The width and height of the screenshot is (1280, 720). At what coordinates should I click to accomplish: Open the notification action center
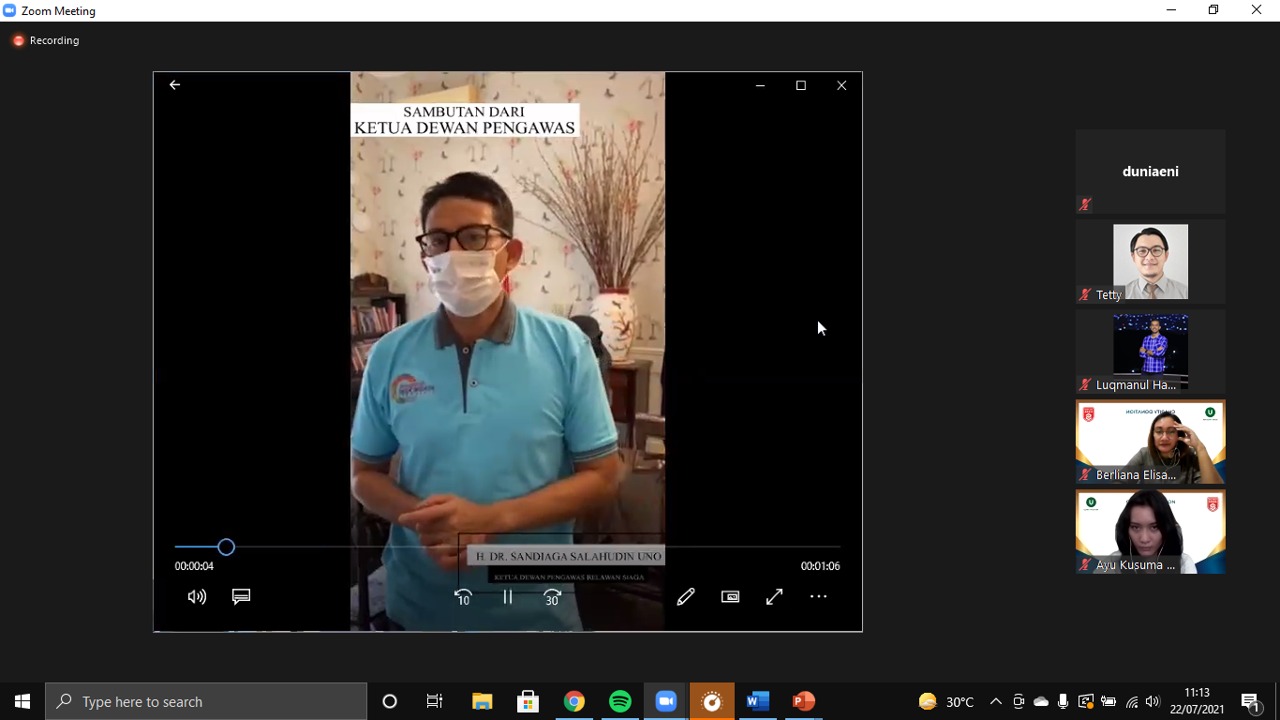click(1250, 701)
